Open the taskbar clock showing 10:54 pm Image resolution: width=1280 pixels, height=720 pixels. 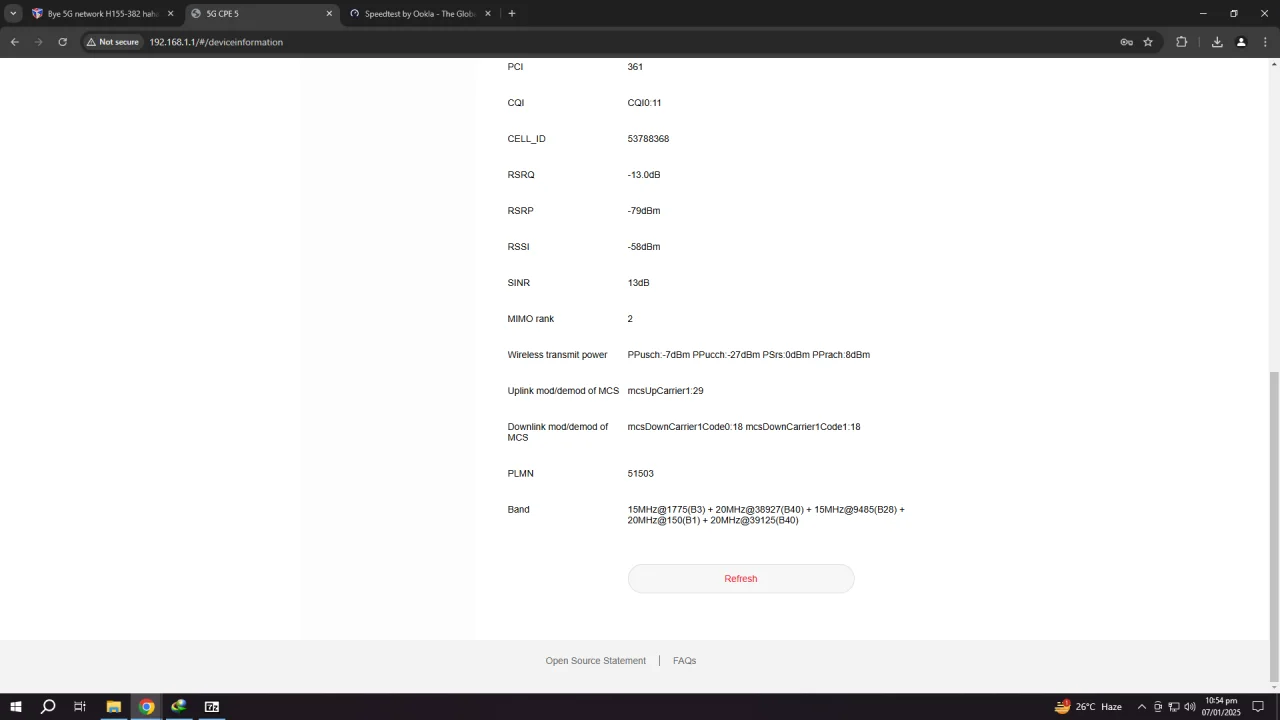tap(1221, 707)
